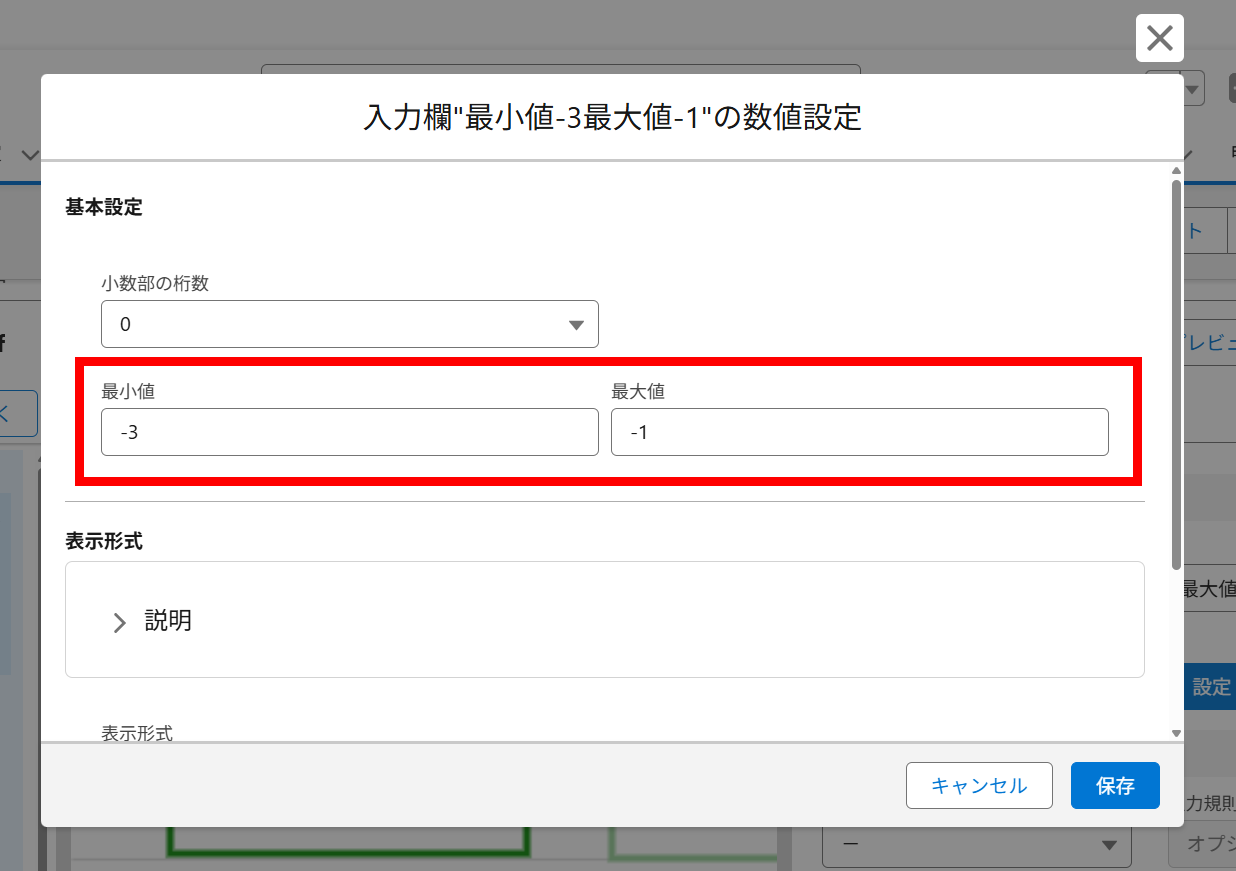Open the dash dropdown's arrow at bottom right

tap(1110, 845)
